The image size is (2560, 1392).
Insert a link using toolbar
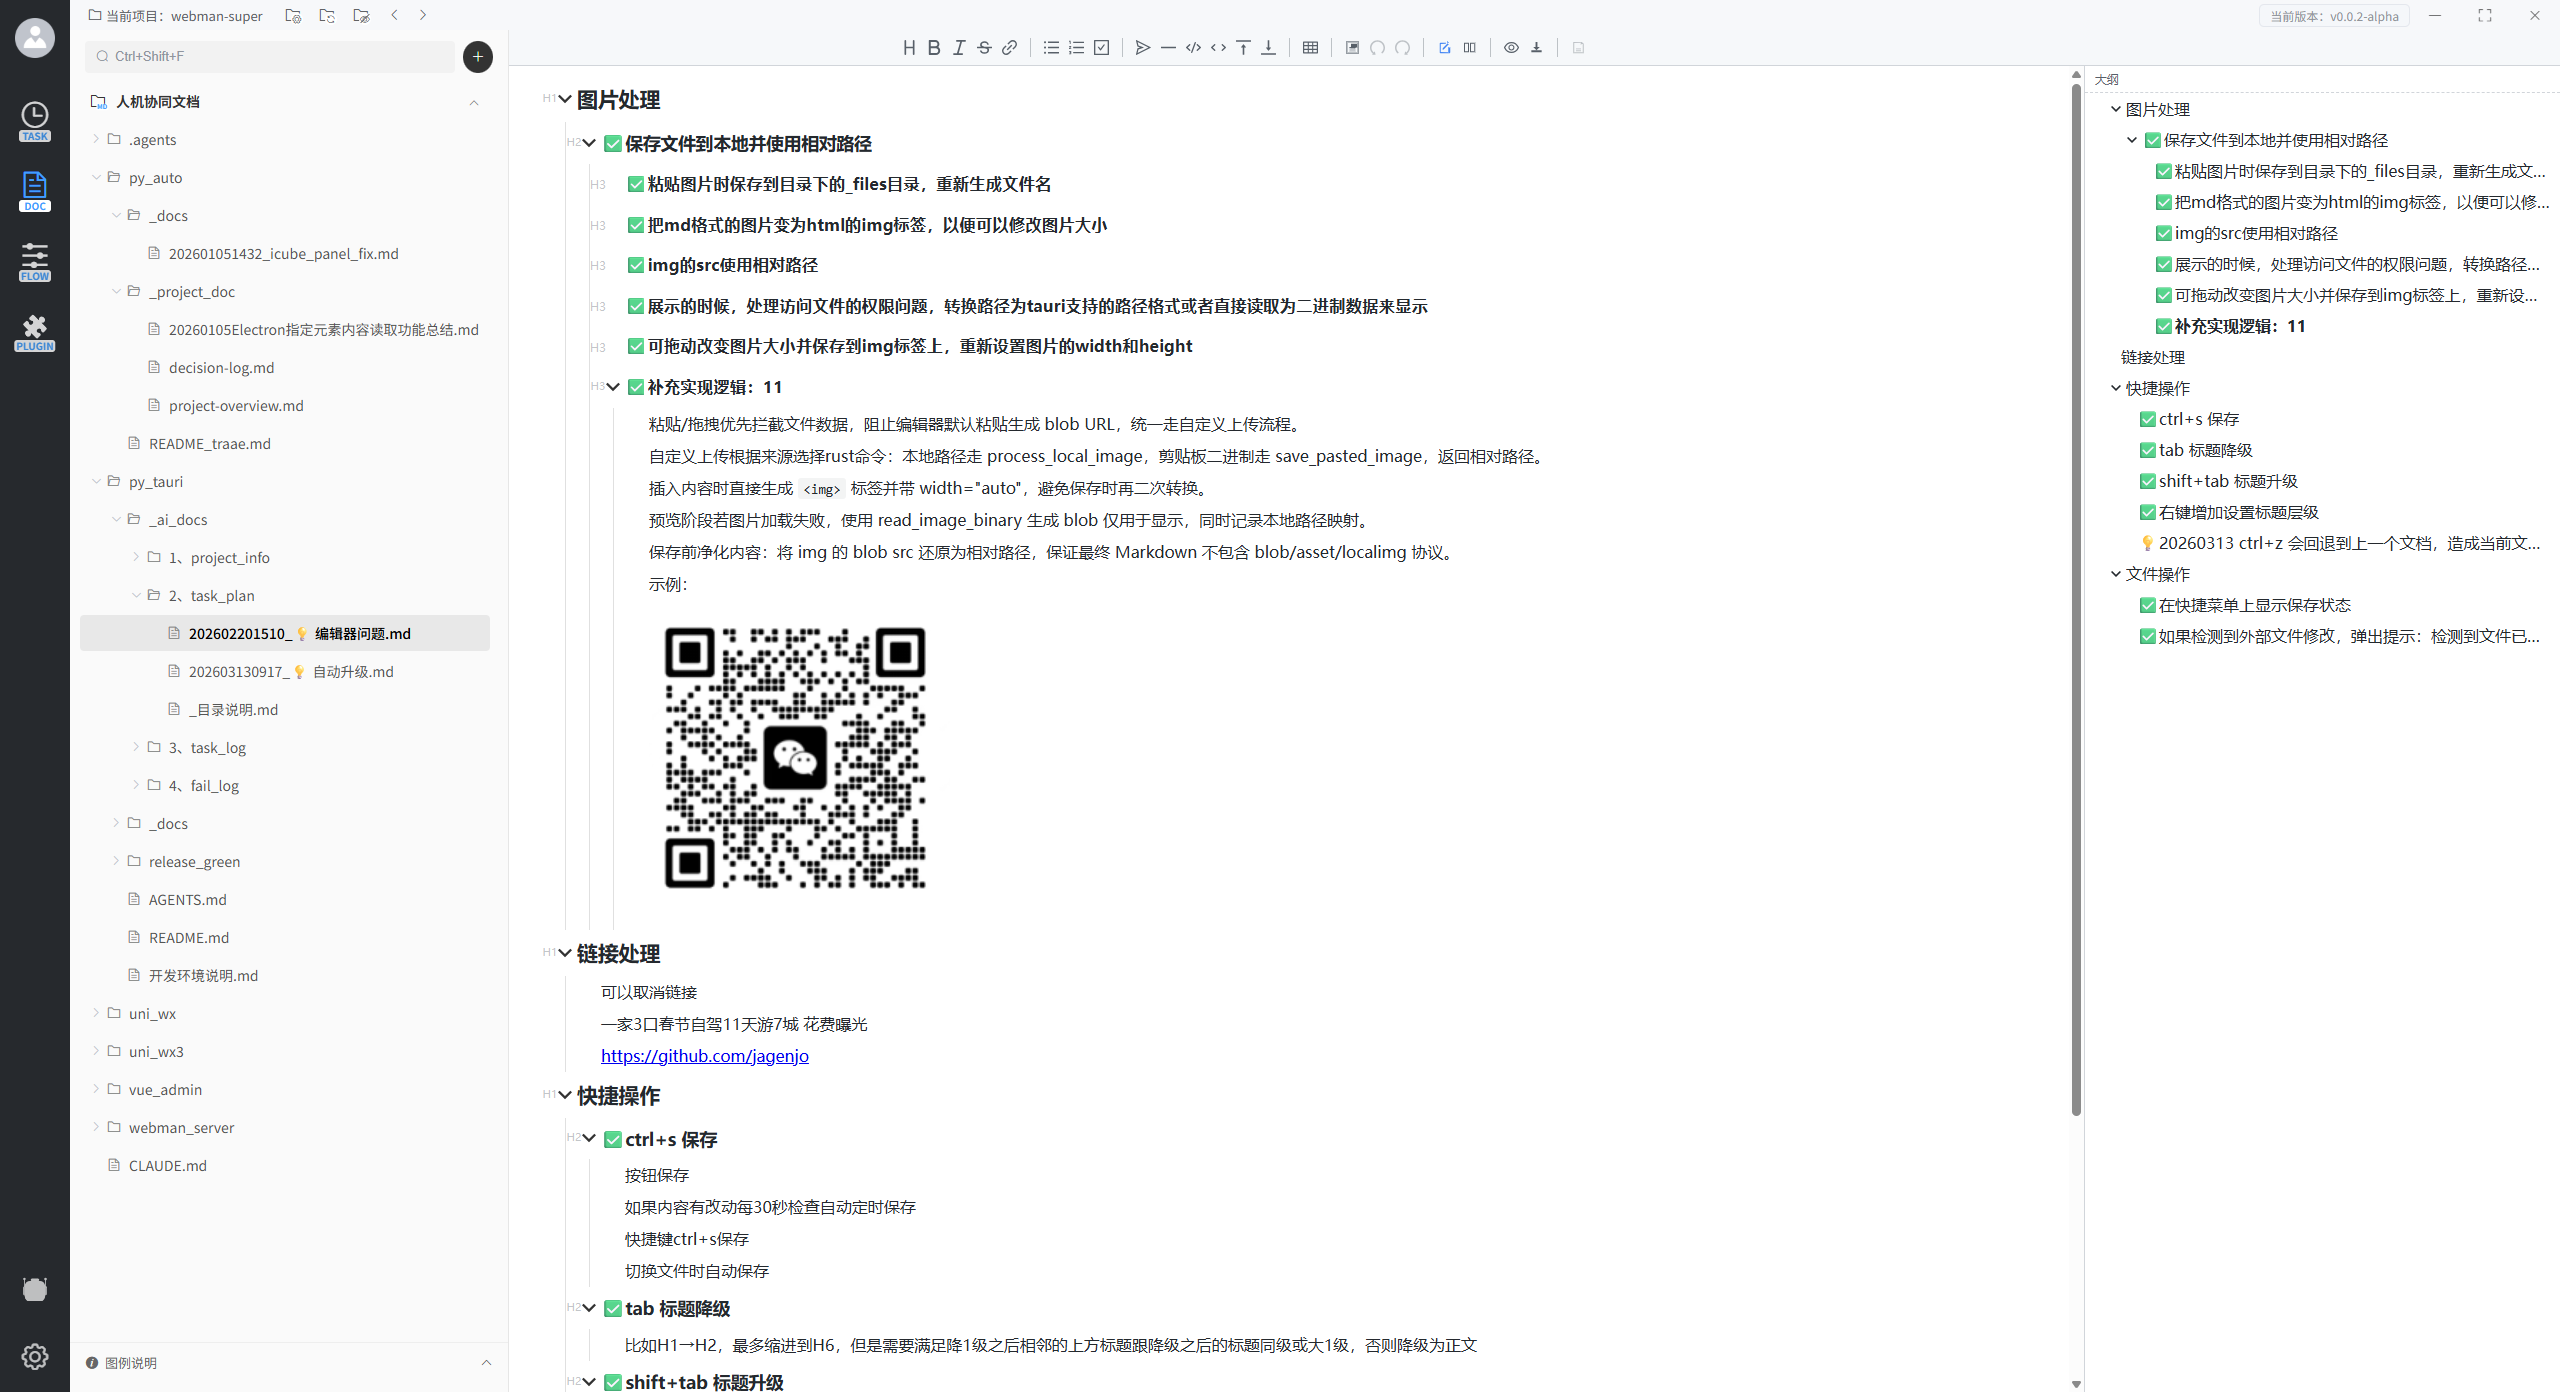(x=1009, y=47)
